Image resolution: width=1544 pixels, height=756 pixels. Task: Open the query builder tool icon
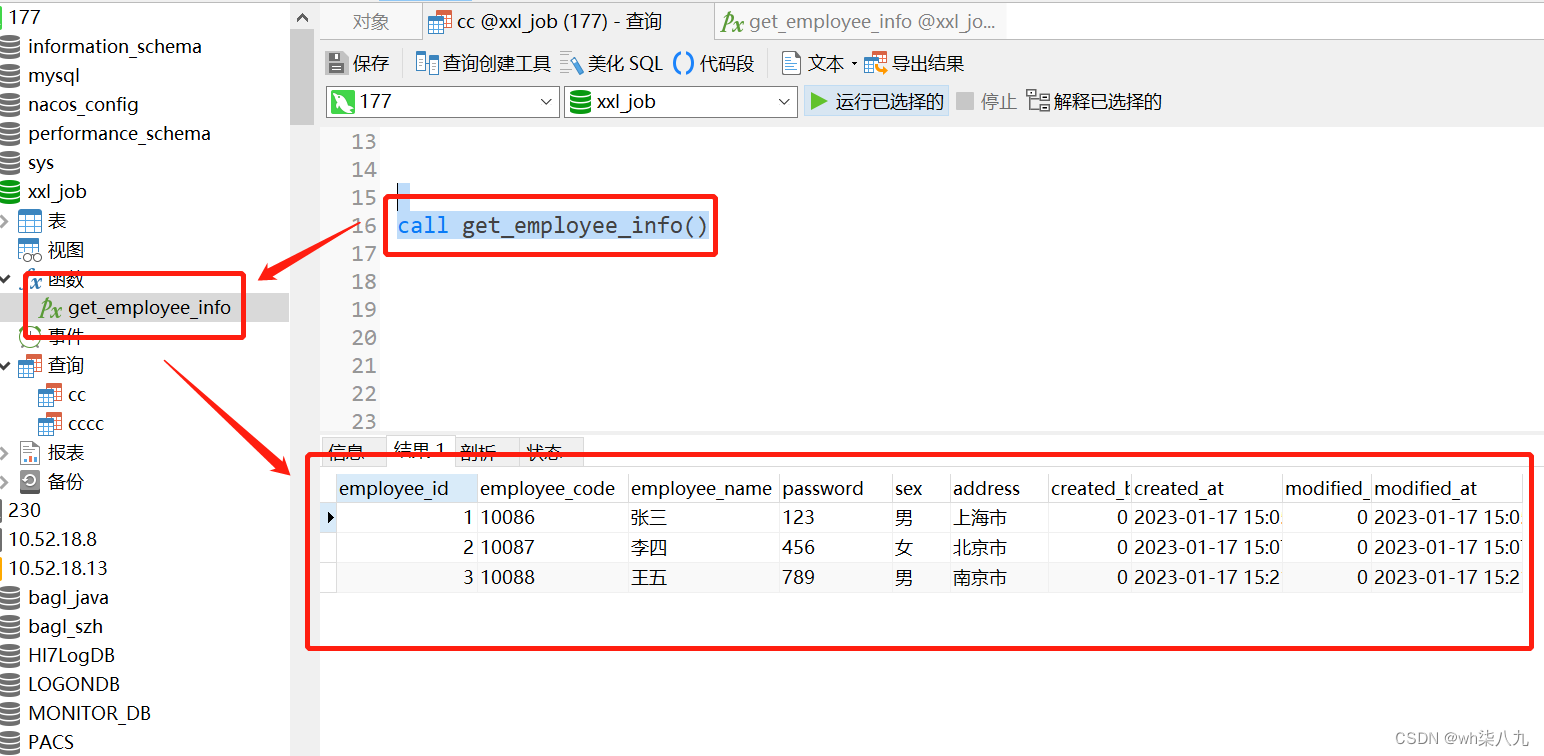pos(427,63)
